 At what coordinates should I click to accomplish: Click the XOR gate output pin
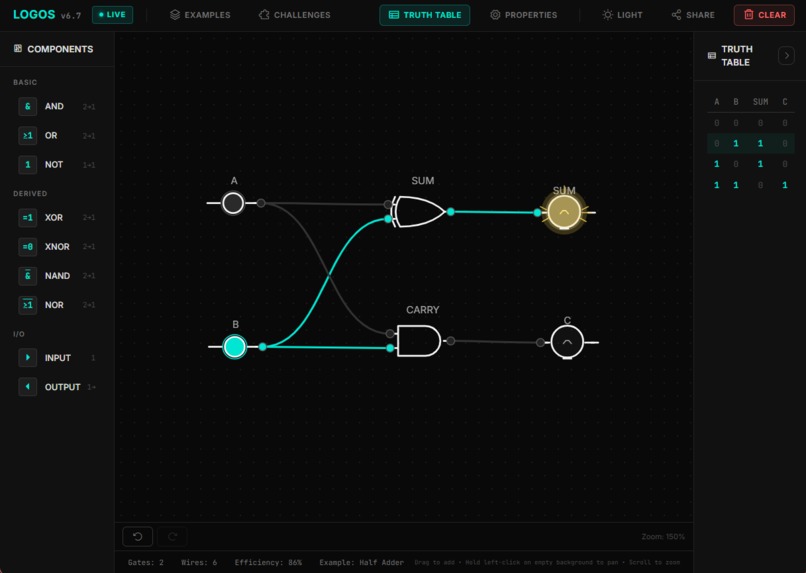(x=451, y=212)
